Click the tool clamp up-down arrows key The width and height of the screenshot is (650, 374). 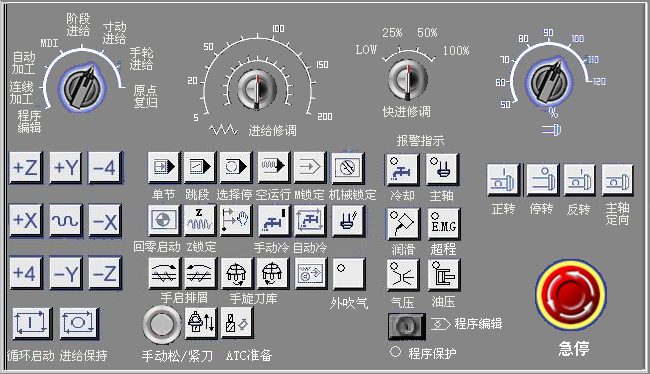pyautogui.click(x=201, y=322)
